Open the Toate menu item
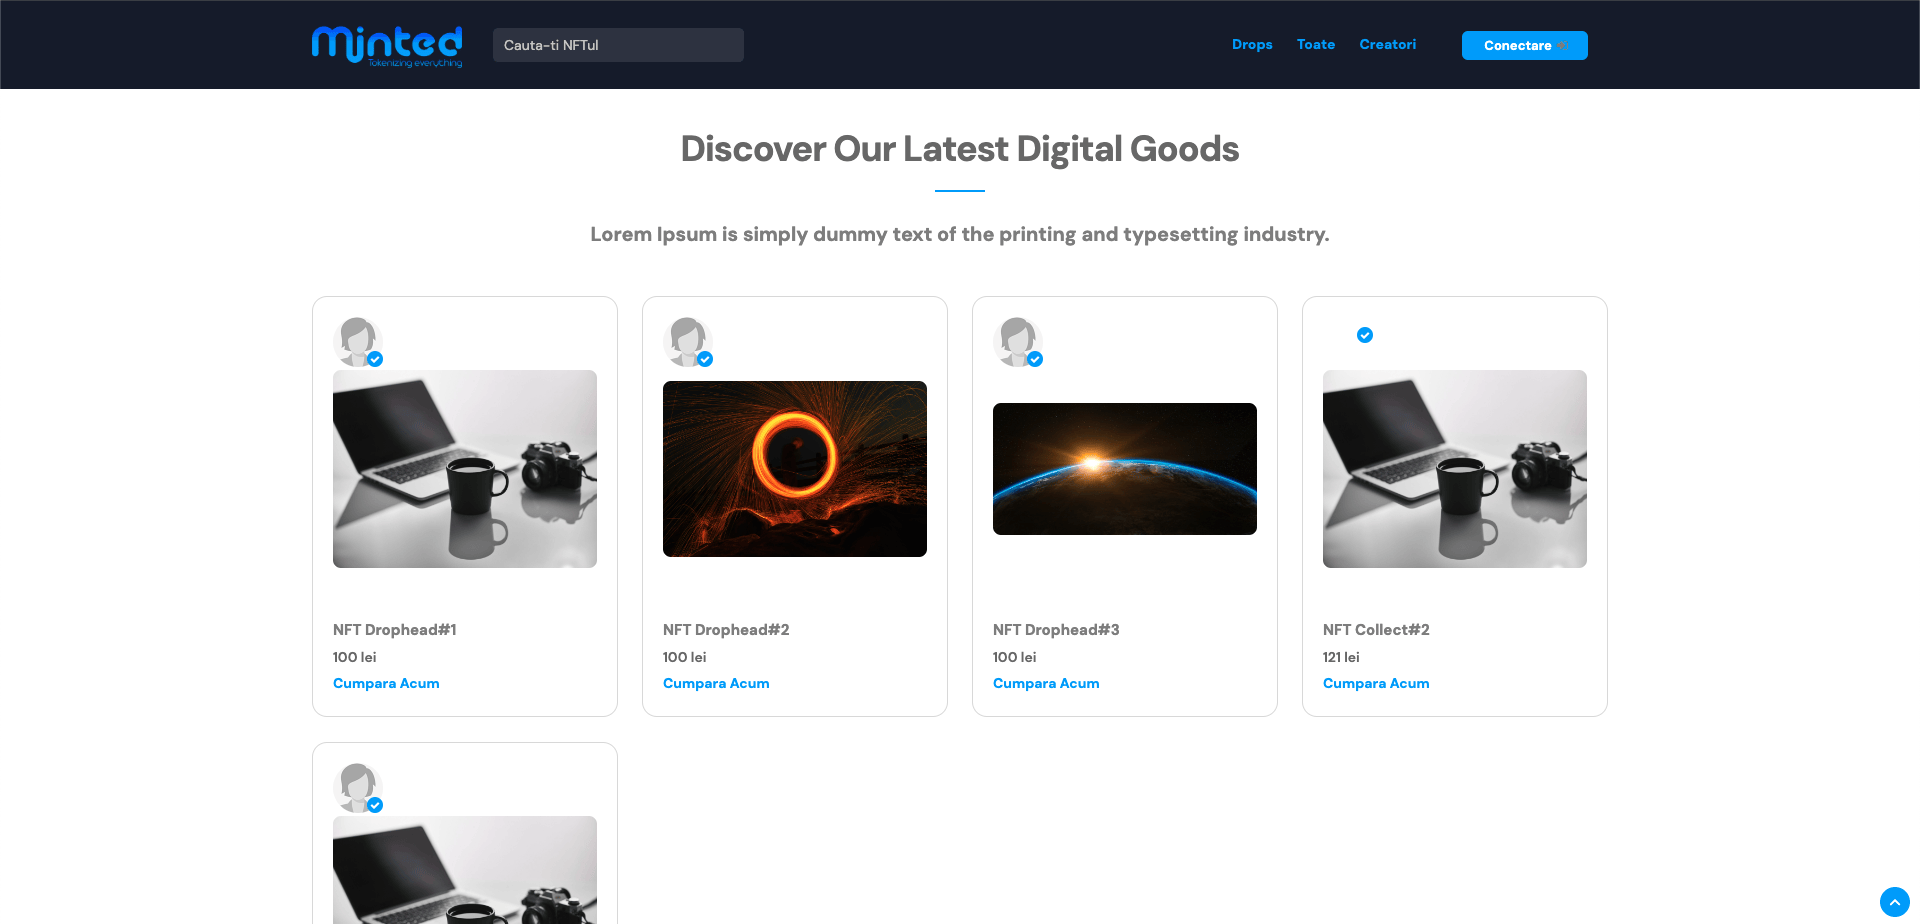Screen dimensions: 1920x924 (x=1316, y=45)
